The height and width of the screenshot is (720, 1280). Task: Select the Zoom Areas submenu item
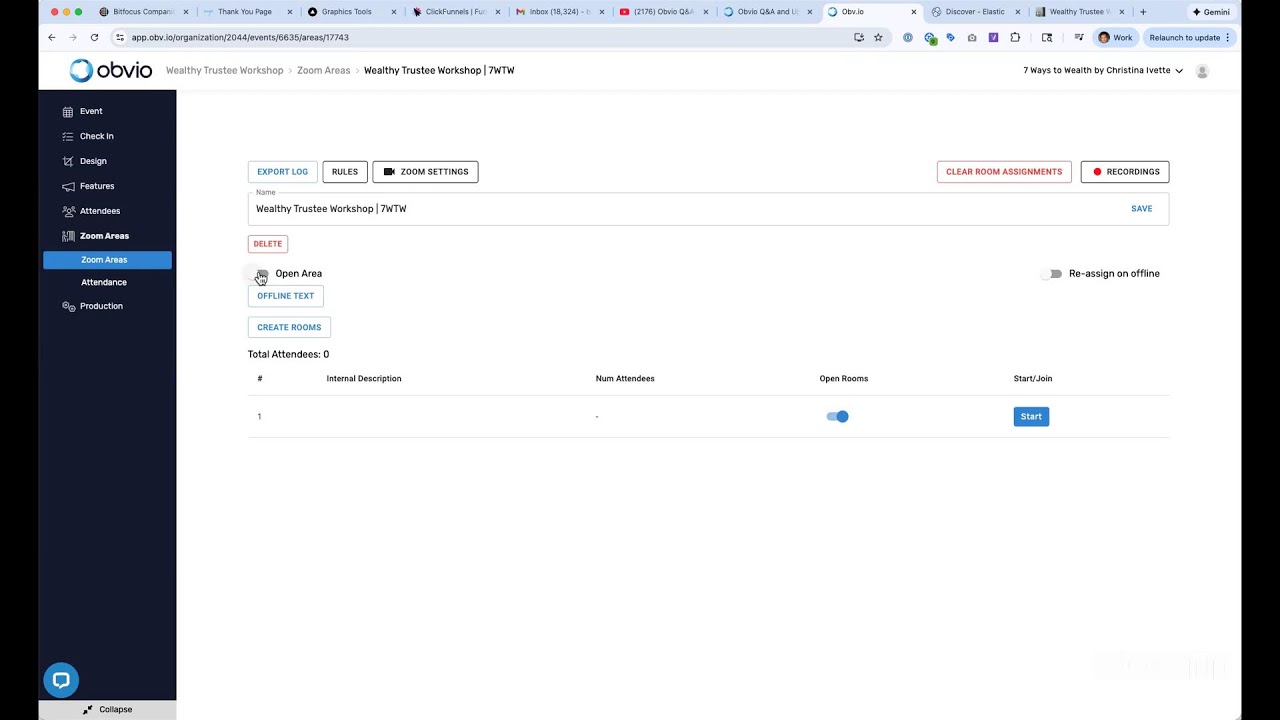pos(108,260)
